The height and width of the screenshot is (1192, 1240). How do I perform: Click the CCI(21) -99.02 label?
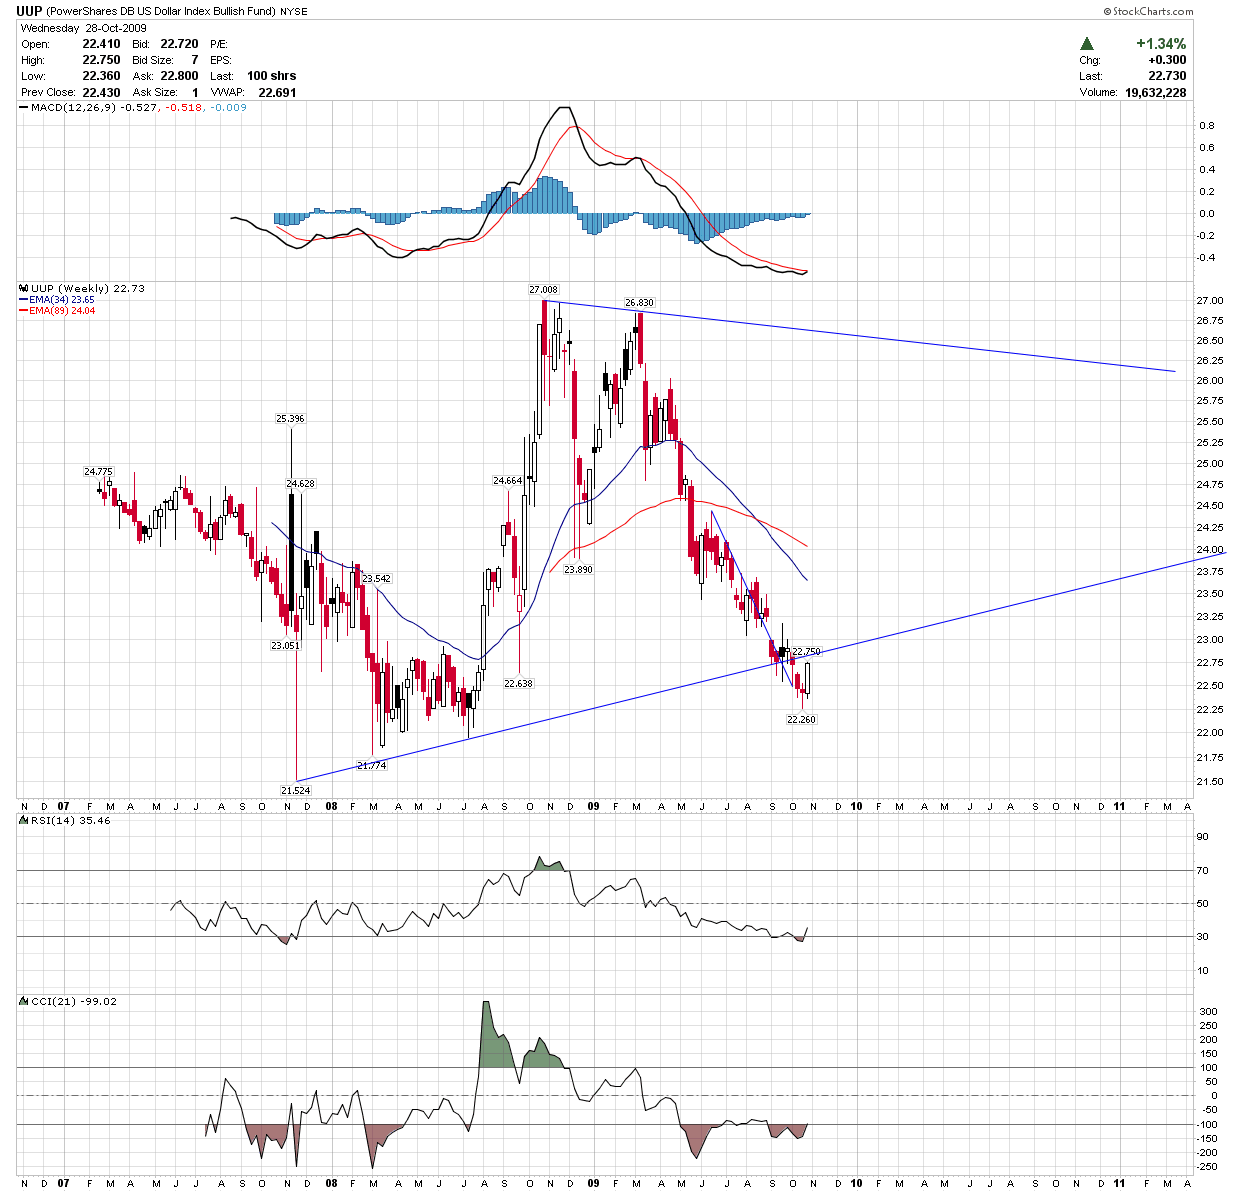coord(74,1001)
